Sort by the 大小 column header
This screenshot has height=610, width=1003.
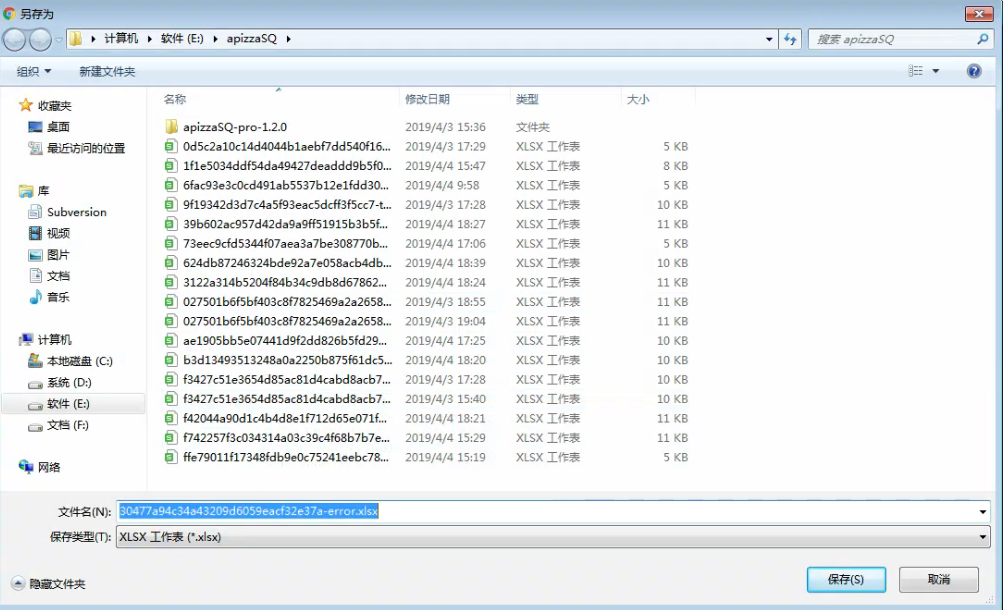(x=638, y=99)
